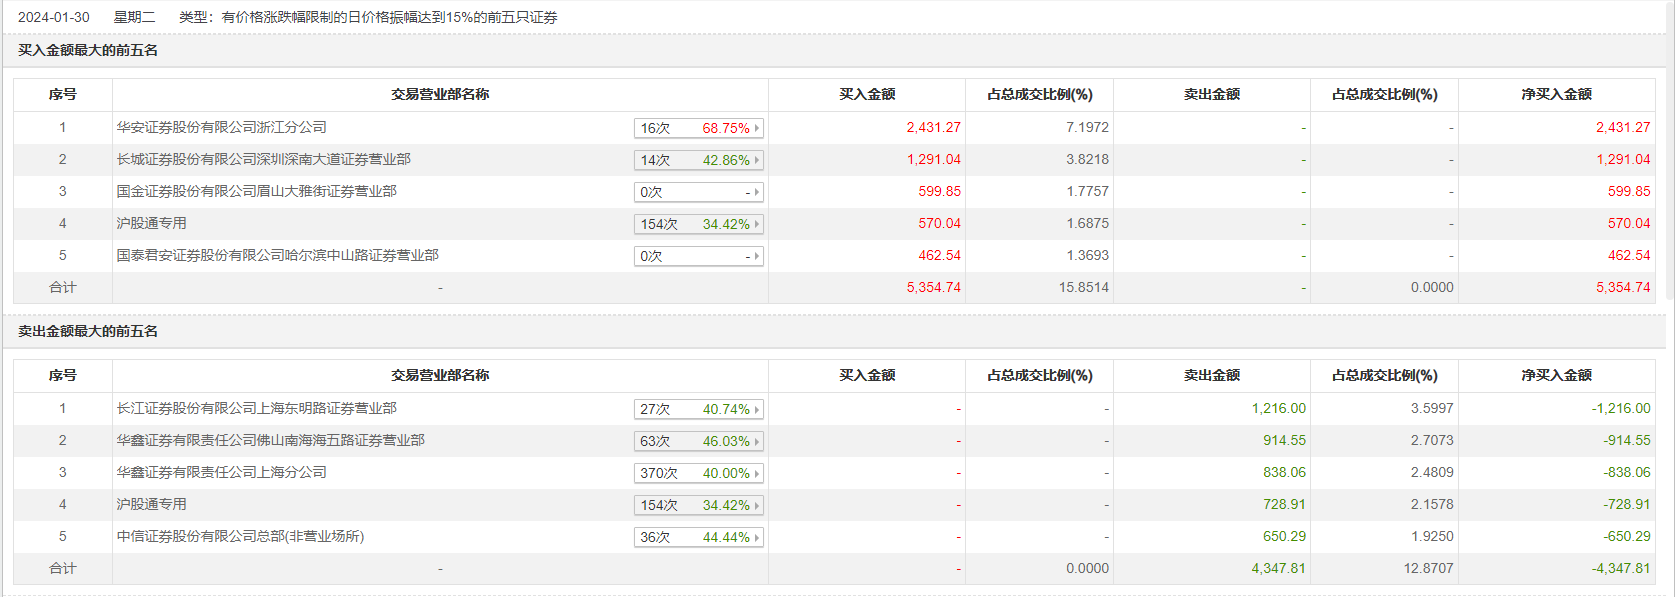1675x597 pixels.
Task: Click 中信证券股份有限公司总部 broker link
Action: tap(240, 536)
